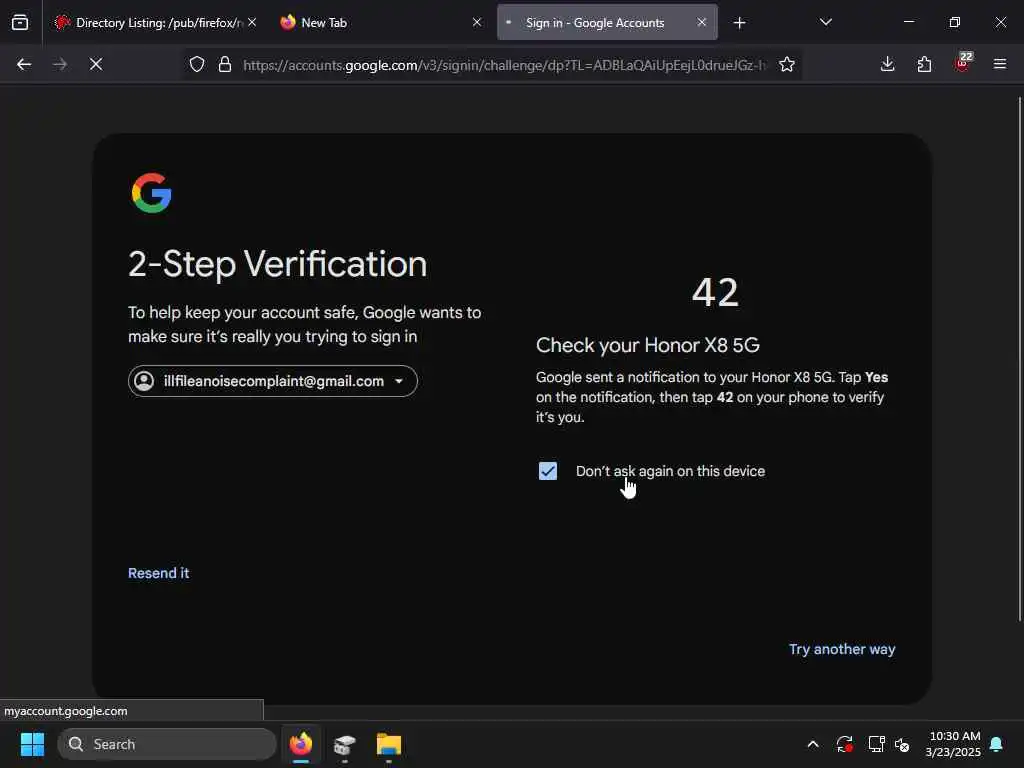
Task: Open the illfileanoisecomplaint@gmail.com account dropdown
Action: [273, 381]
